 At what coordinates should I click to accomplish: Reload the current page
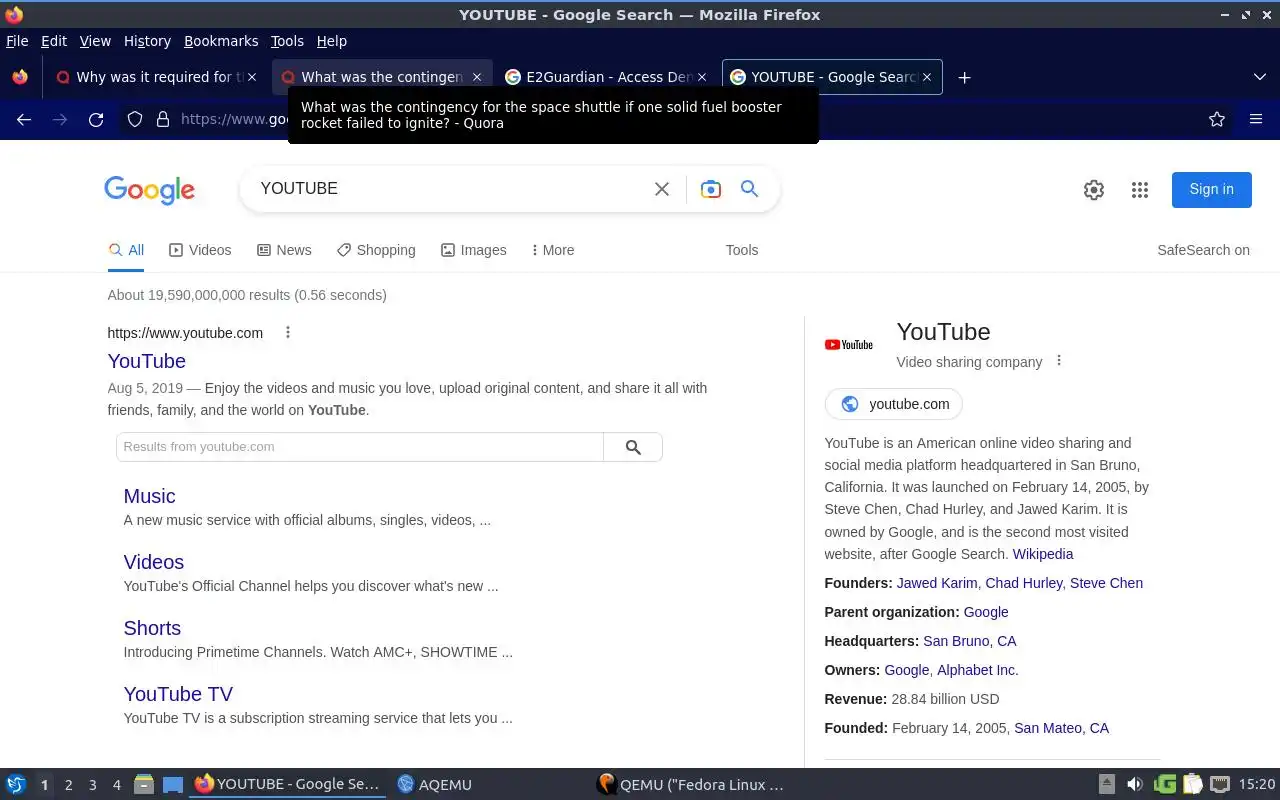[96, 119]
